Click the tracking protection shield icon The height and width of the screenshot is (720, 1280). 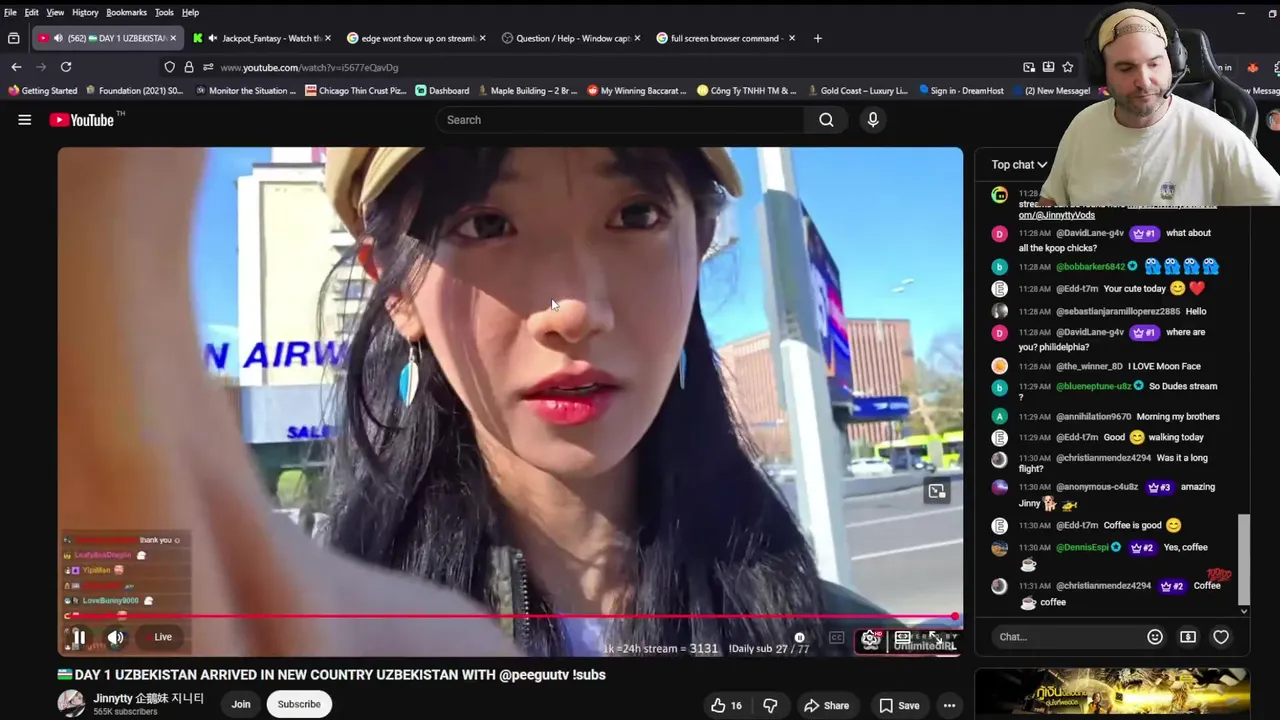pos(169,67)
